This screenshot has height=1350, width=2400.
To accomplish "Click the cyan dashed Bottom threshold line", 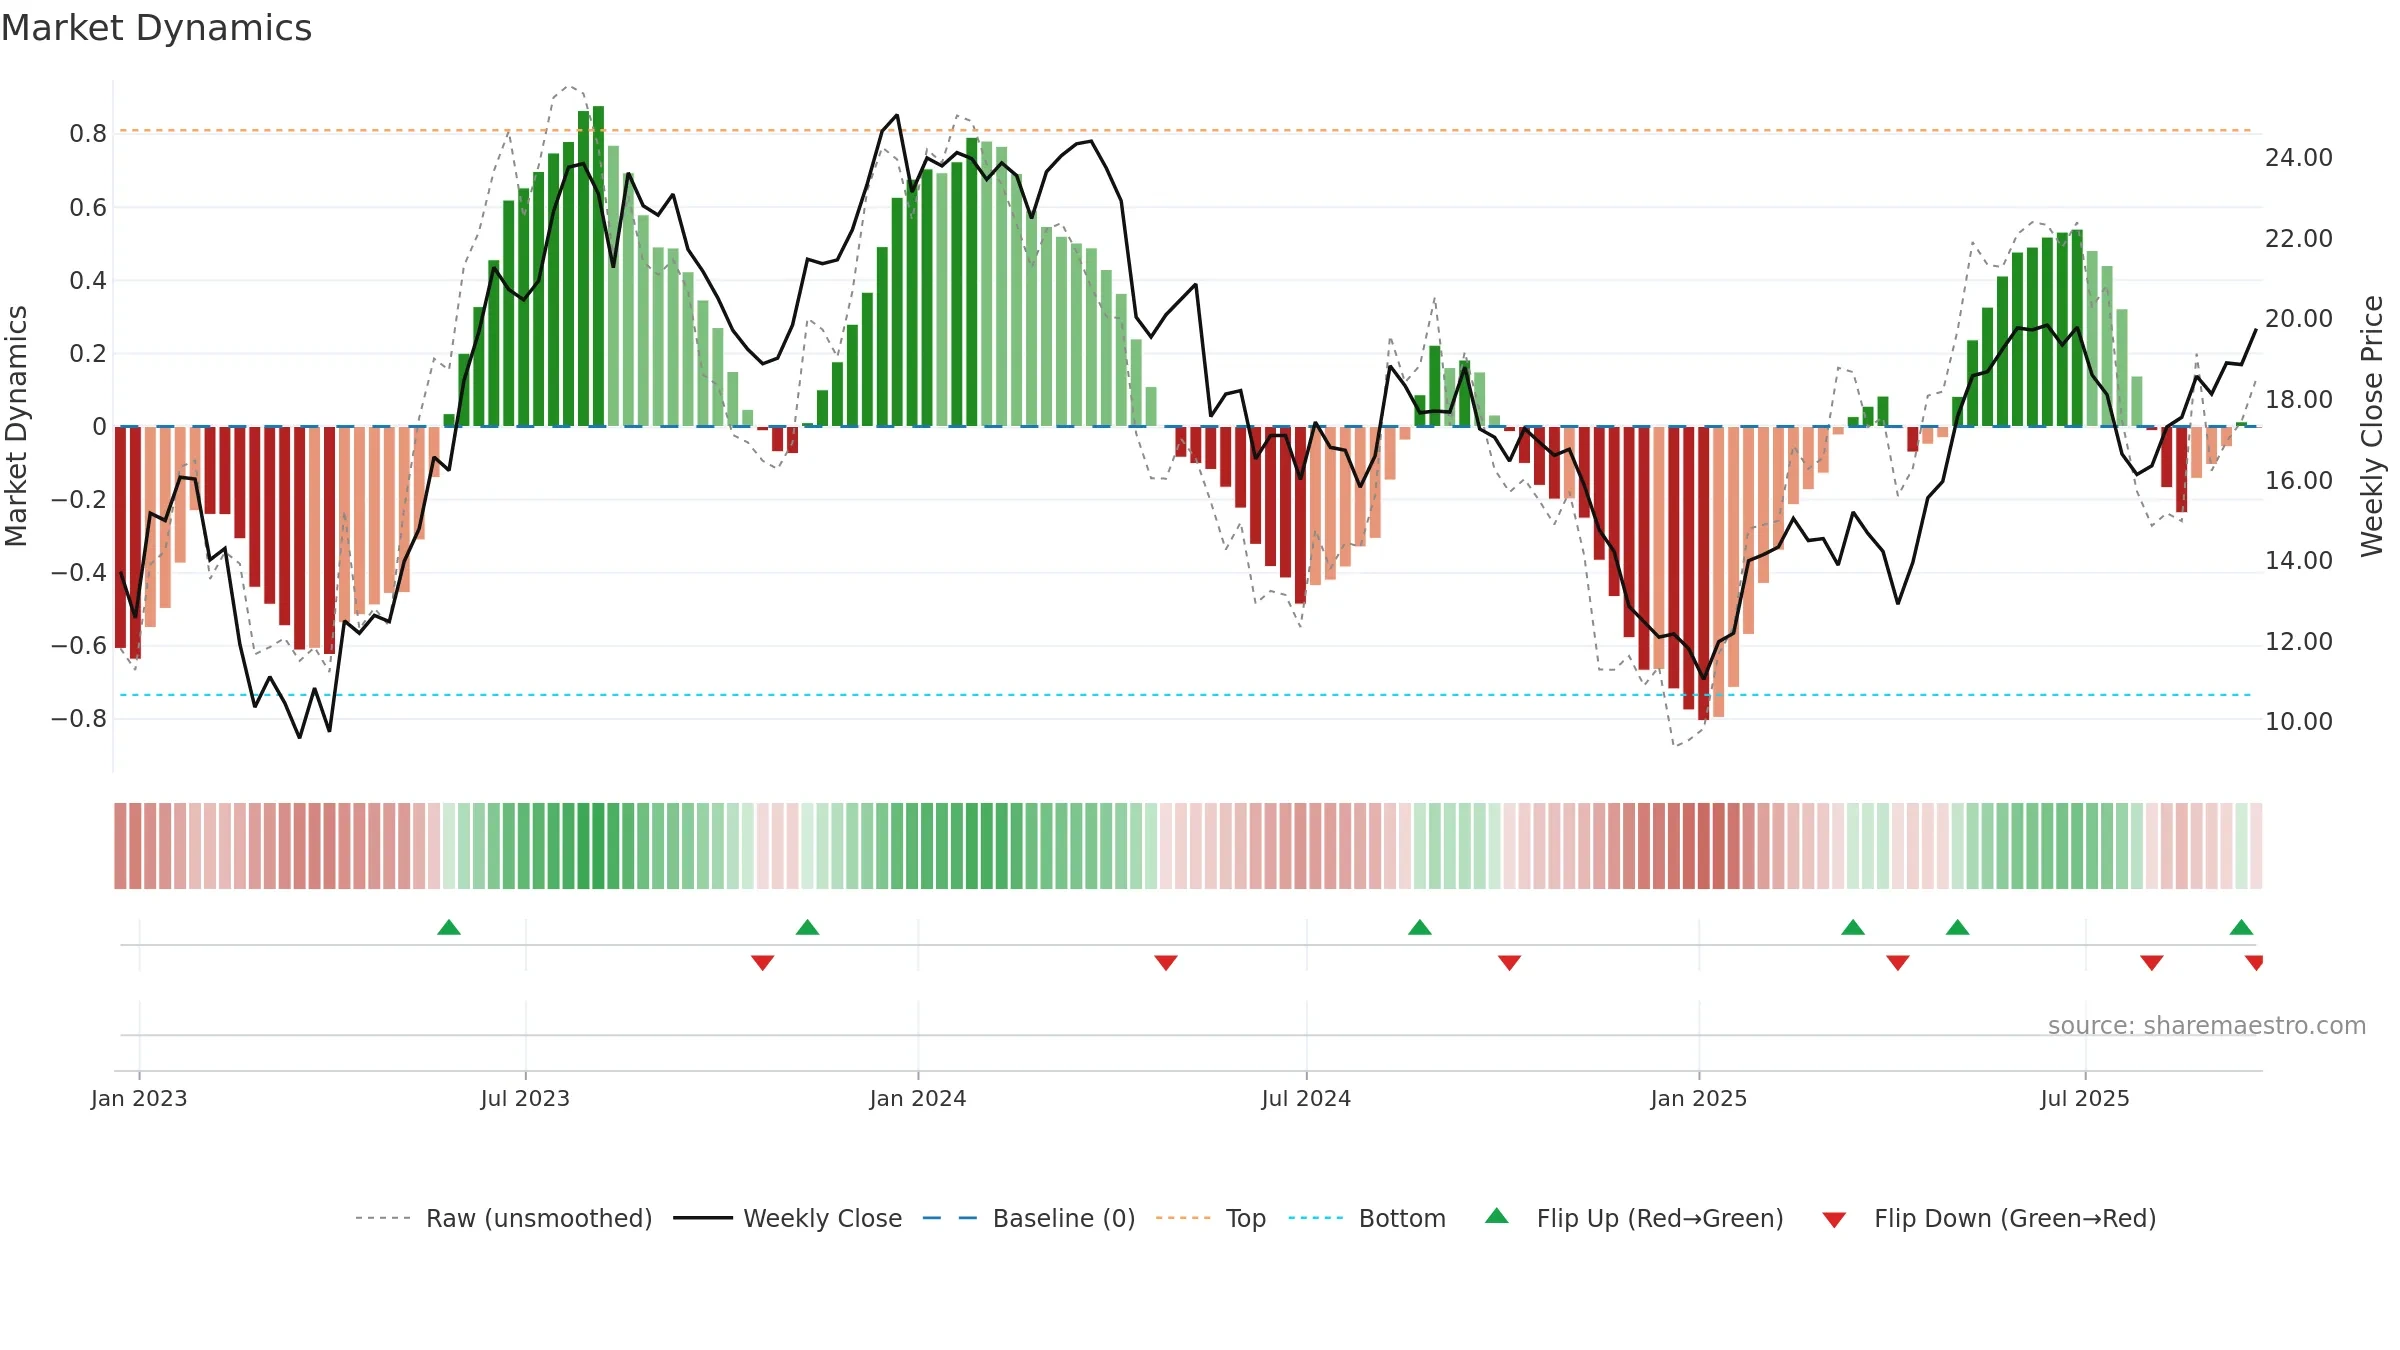I will (1185, 694).
